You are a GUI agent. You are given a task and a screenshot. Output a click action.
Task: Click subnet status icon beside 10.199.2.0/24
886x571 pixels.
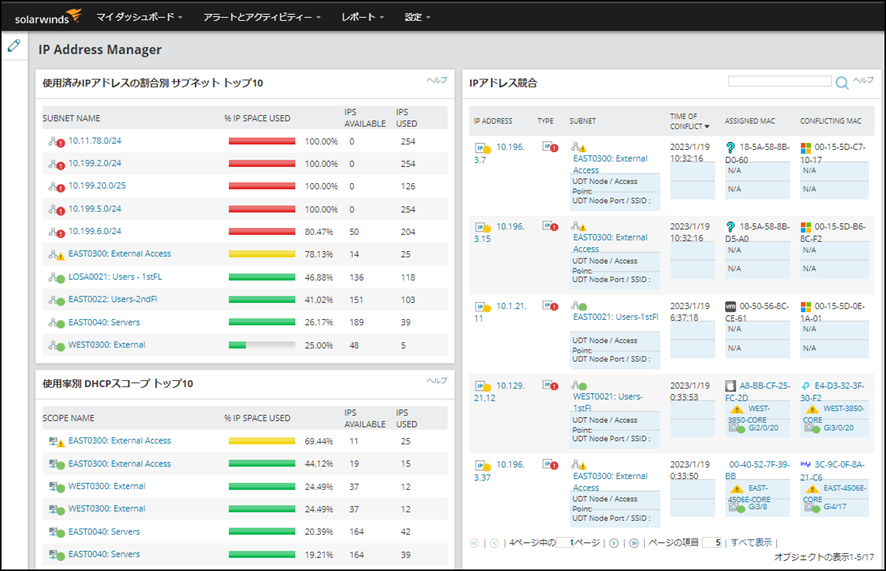tap(56, 164)
